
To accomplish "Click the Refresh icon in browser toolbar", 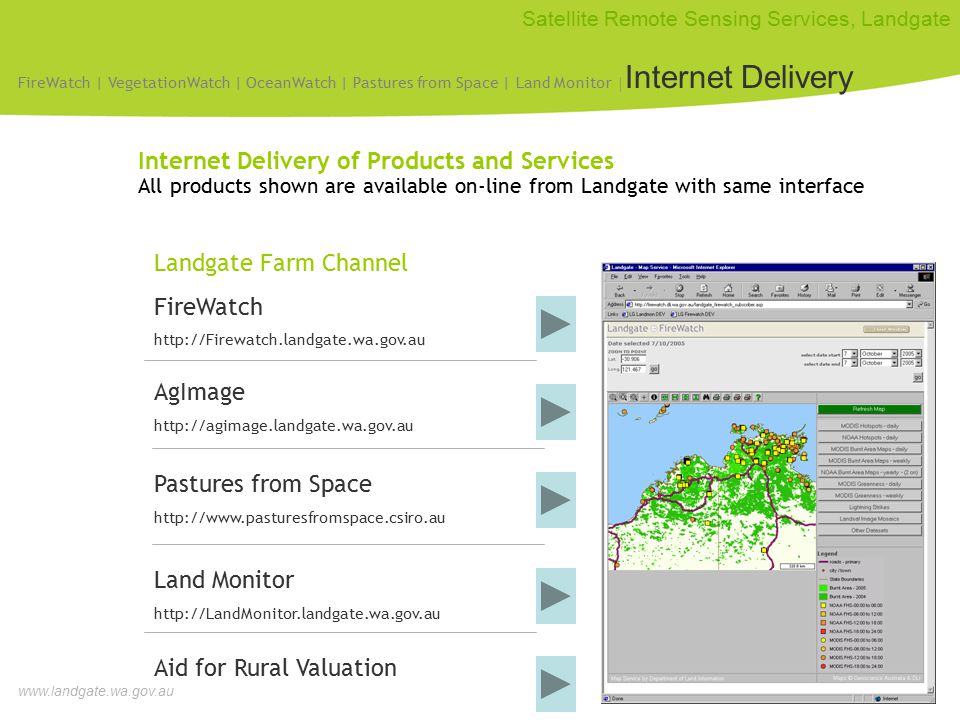I will point(704,291).
